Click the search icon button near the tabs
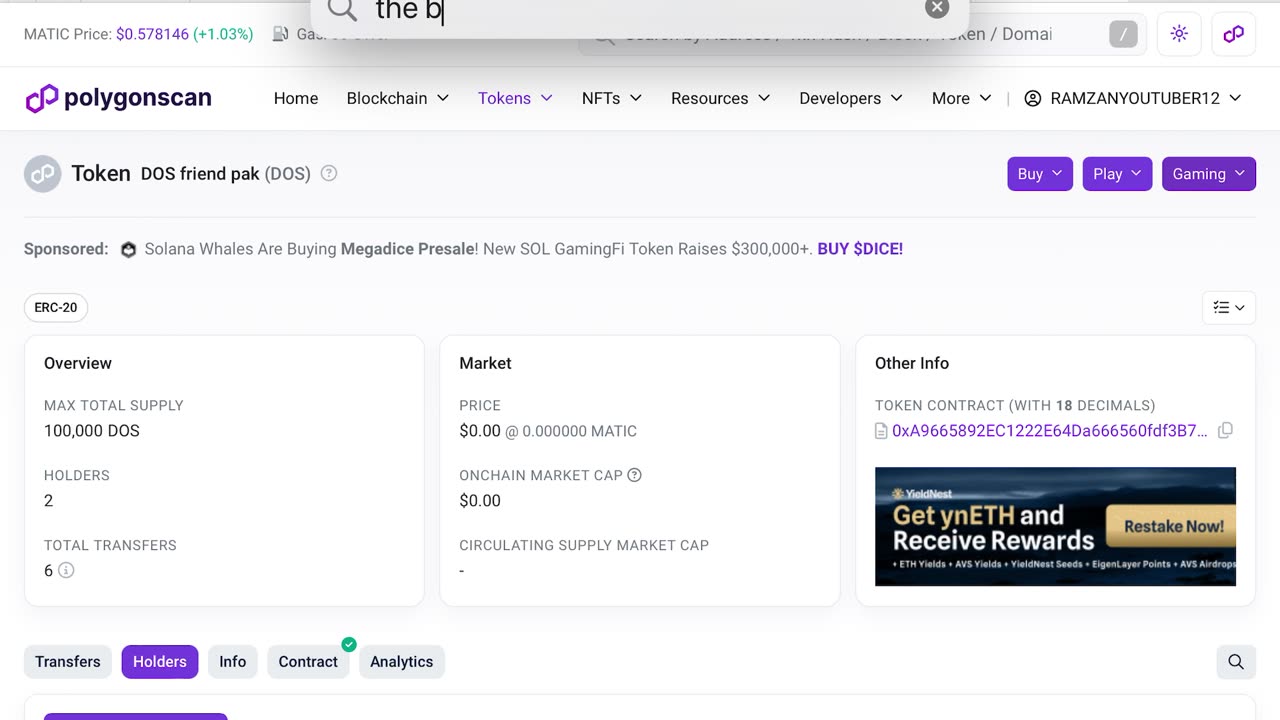The height and width of the screenshot is (720, 1280). tap(1236, 661)
